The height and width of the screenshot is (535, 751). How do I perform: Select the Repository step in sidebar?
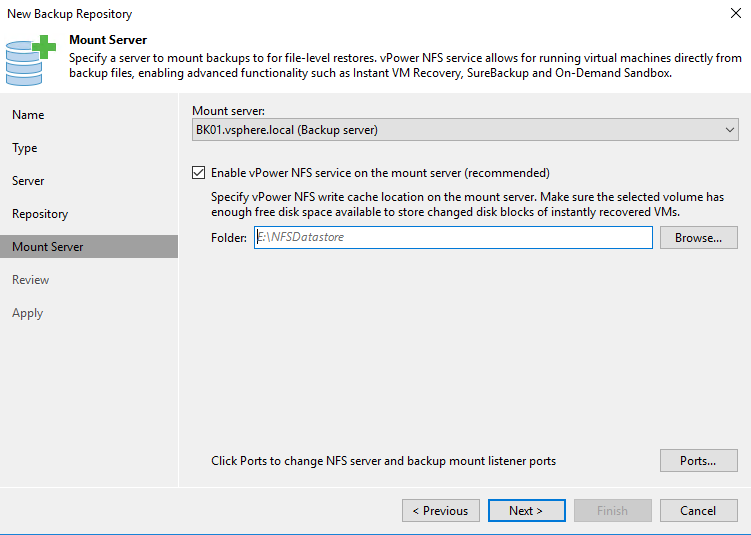(x=40, y=214)
